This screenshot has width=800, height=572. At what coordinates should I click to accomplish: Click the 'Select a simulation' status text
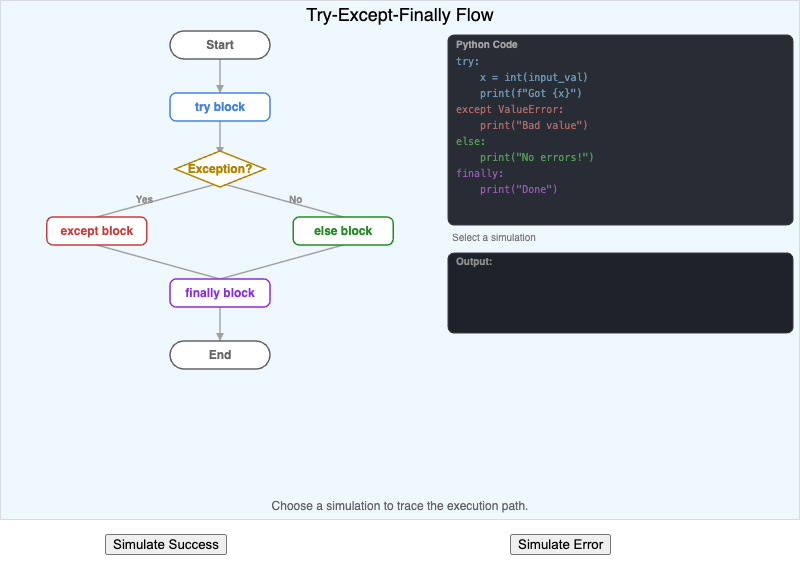coord(494,238)
